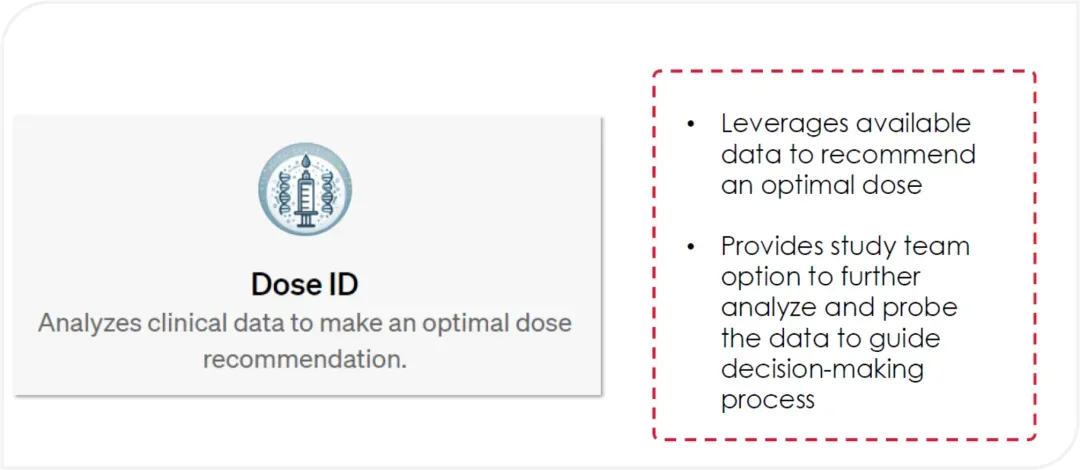The height and width of the screenshot is (470, 1080).
Task: Click the 'Analyzes clinical data' description line
Action: [x=304, y=323]
